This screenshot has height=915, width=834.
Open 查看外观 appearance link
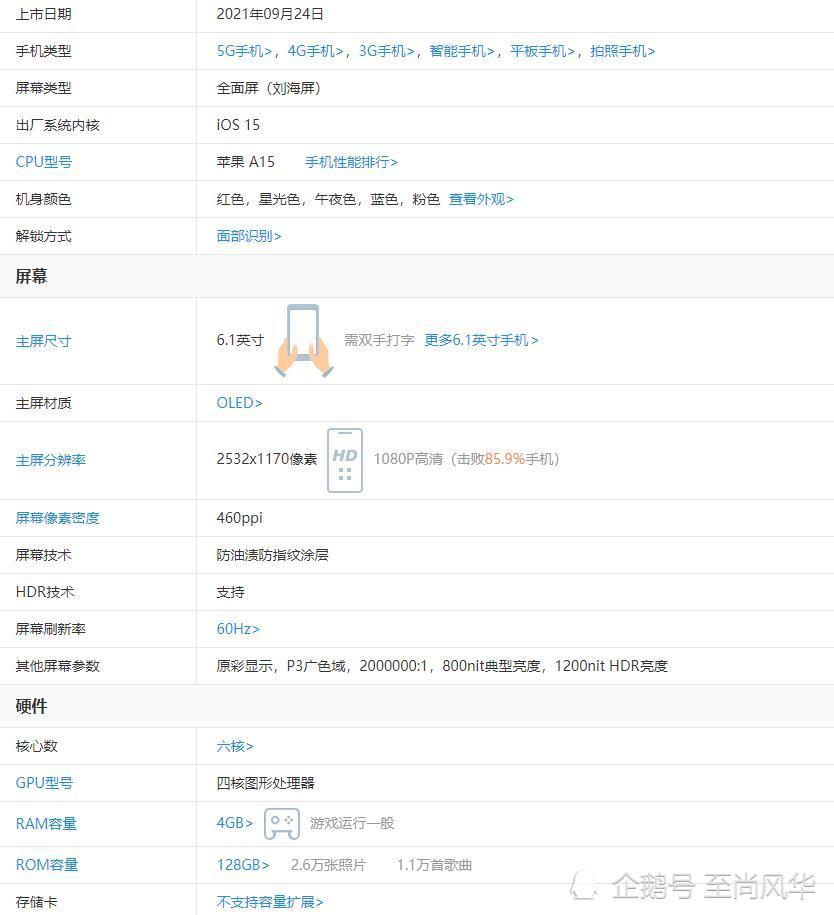[x=481, y=200]
